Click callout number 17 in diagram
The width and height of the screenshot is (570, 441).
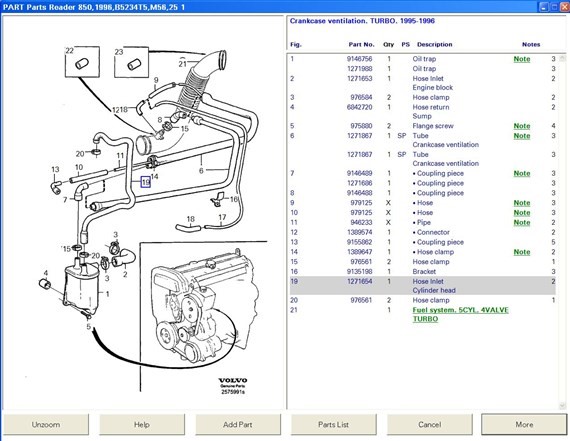click(222, 217)
